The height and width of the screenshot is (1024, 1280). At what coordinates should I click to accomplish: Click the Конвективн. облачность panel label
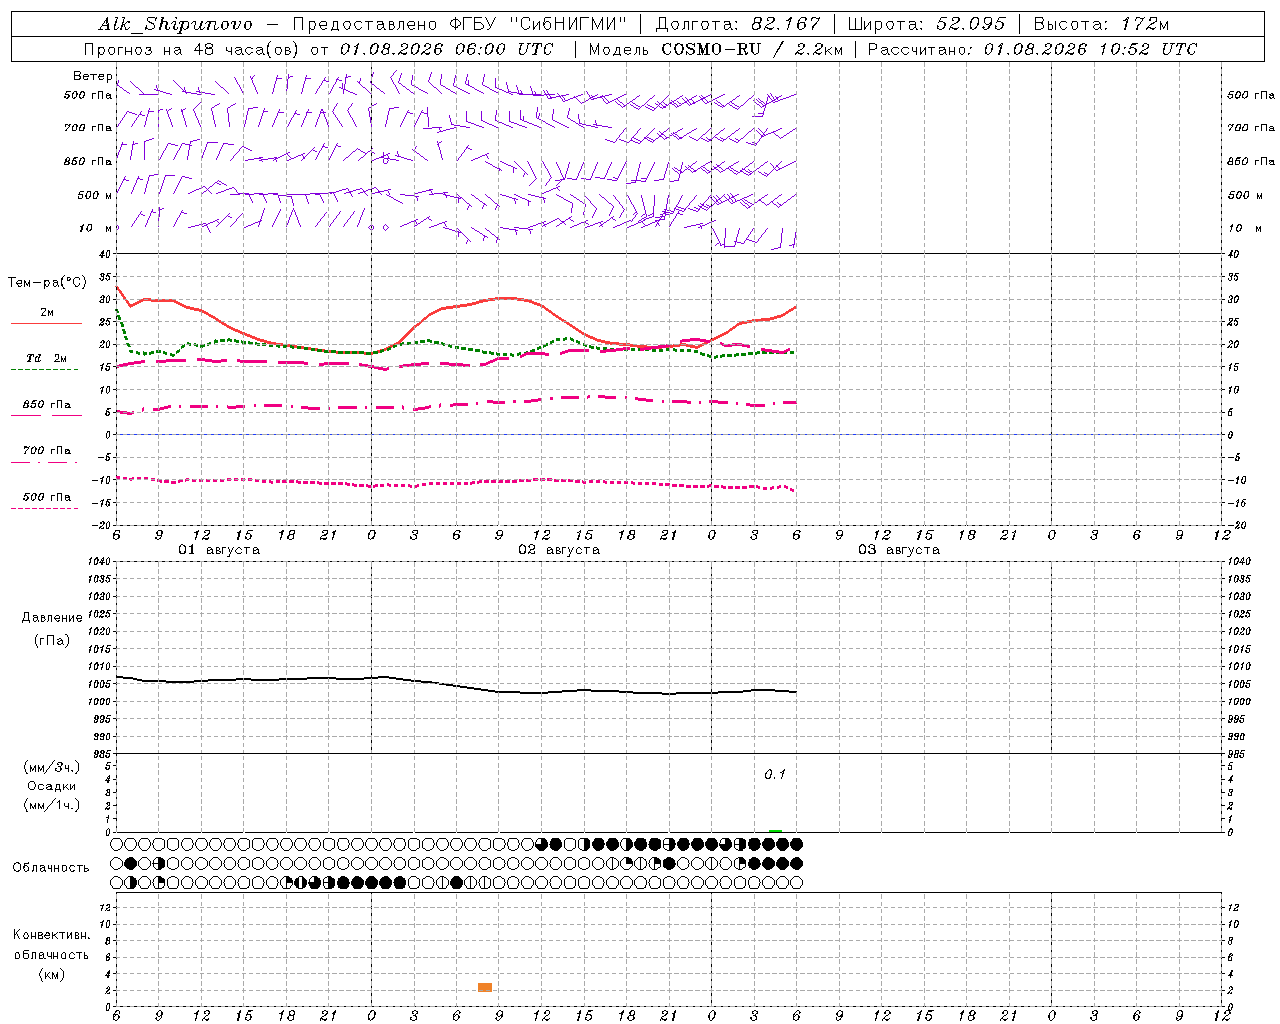click(51, 954)
